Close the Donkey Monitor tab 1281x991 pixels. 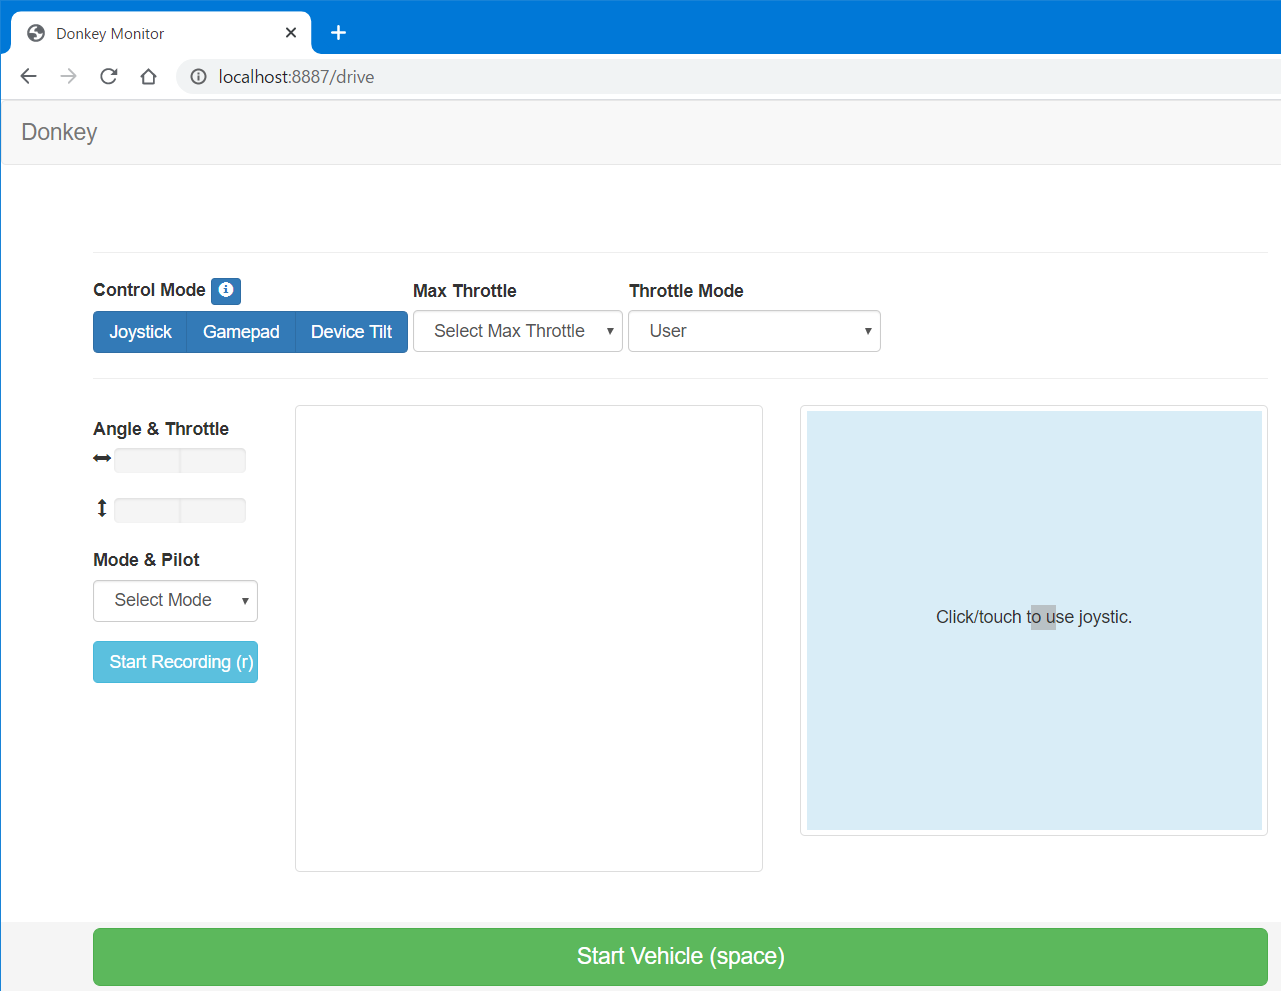point(291,33)
